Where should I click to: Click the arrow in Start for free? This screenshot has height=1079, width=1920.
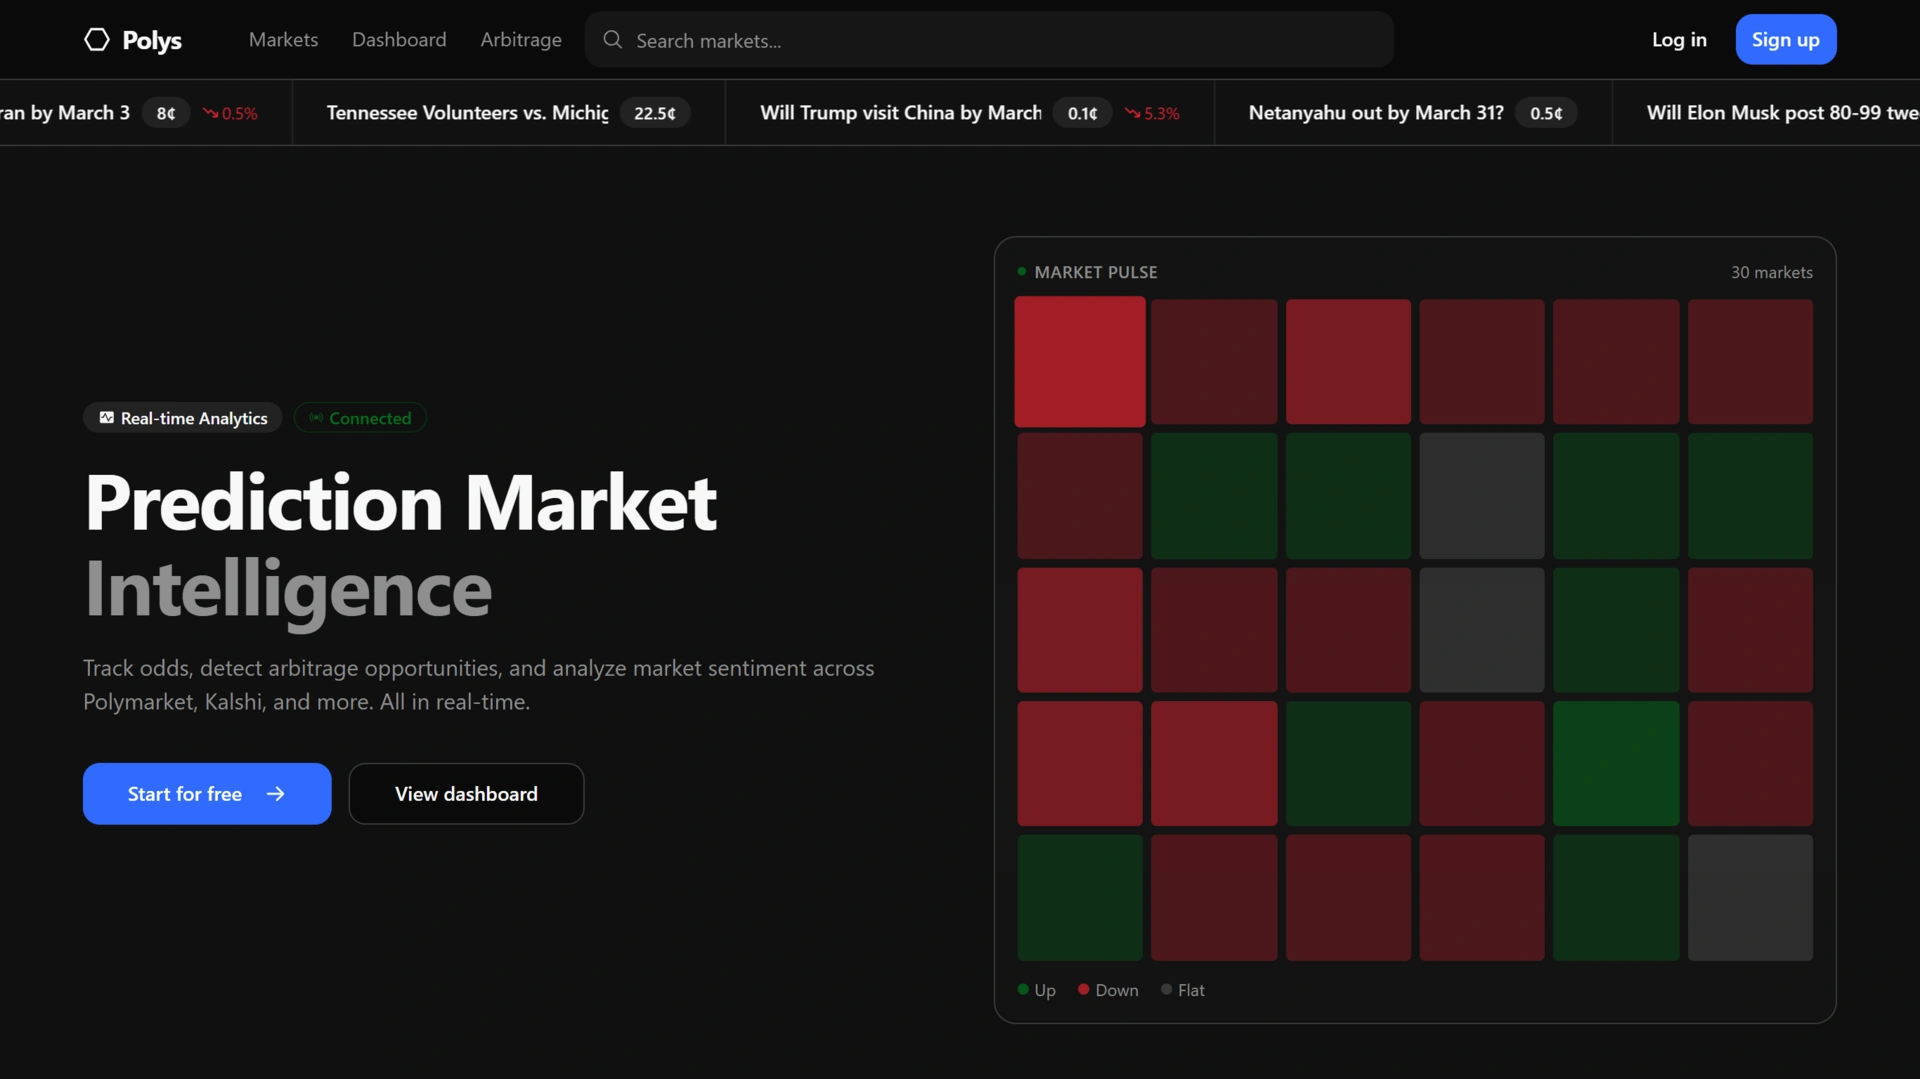coord(276,794)
